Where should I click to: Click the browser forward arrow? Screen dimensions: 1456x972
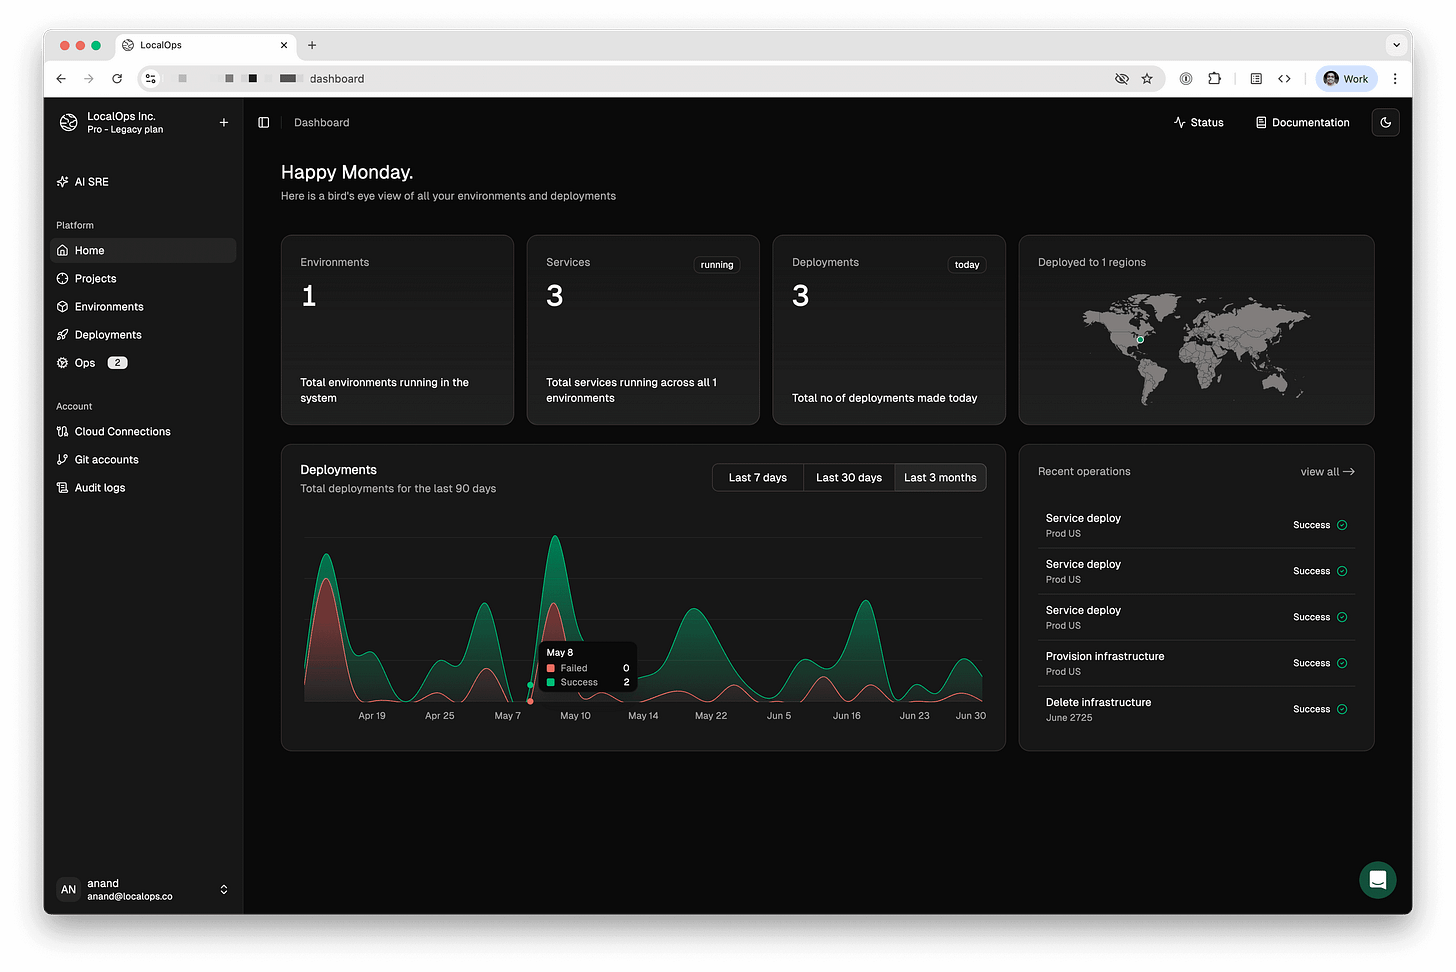[89, 79]
